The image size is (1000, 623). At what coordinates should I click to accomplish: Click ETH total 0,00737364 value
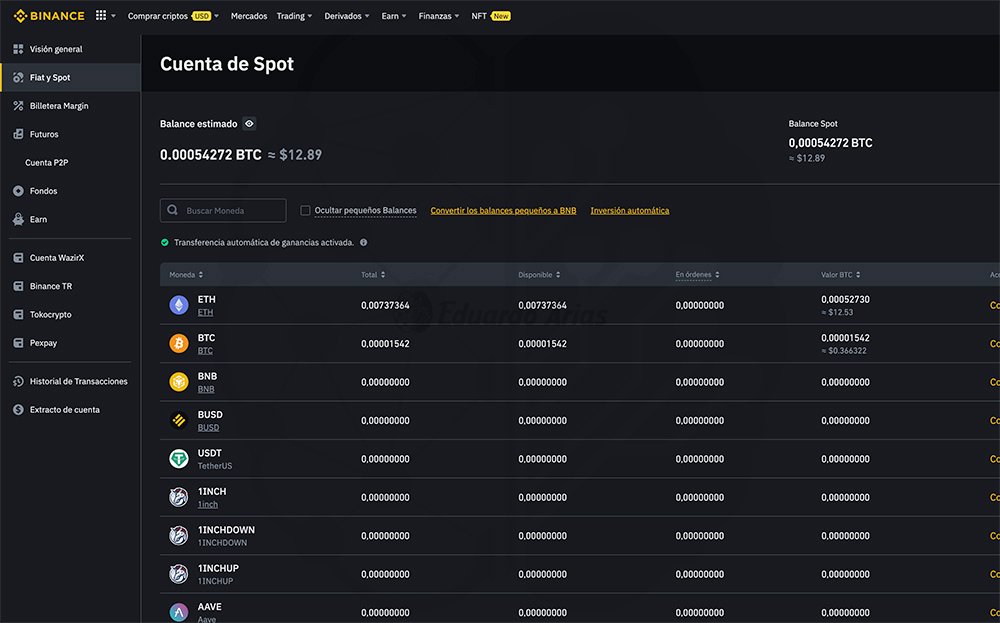tap(385, 305)
